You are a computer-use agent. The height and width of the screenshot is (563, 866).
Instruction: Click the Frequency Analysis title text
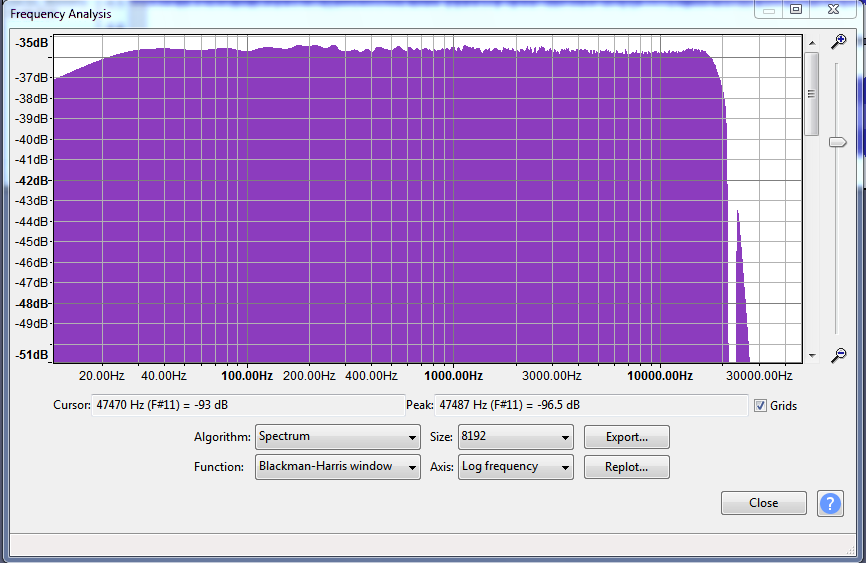[61, 14]
